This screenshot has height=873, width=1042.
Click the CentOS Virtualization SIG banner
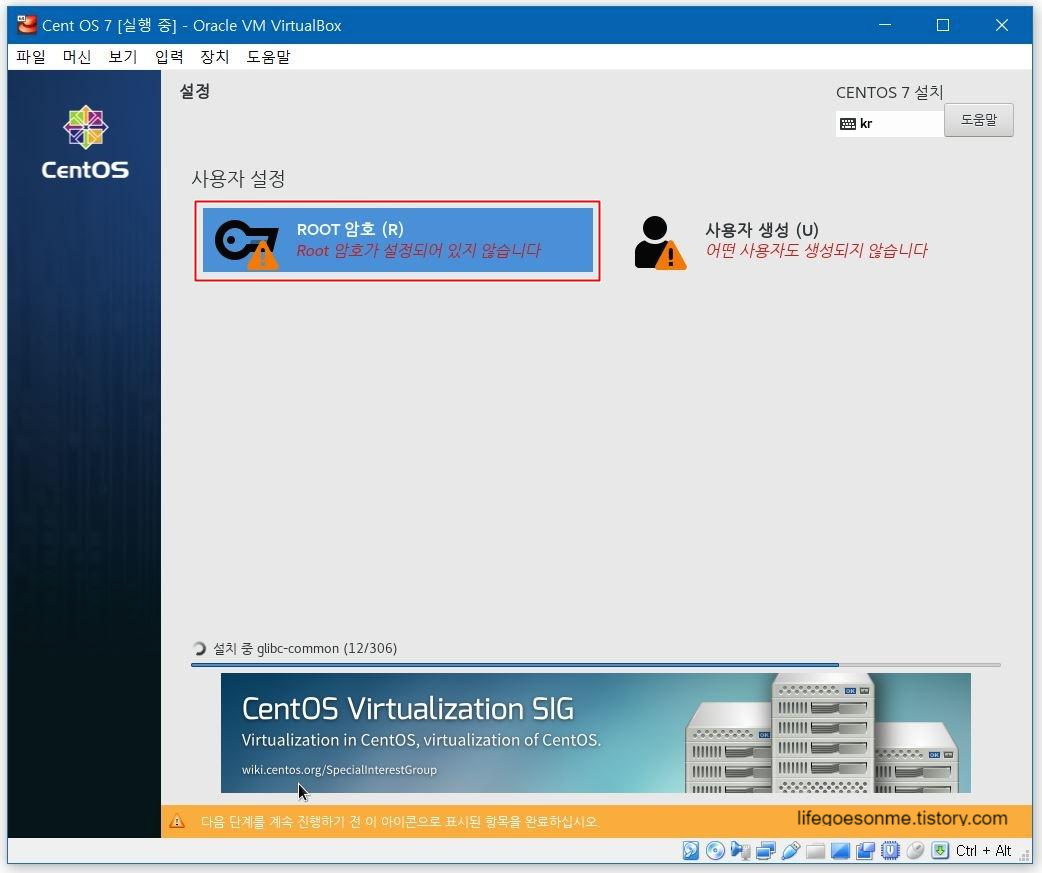coord(595,733)
